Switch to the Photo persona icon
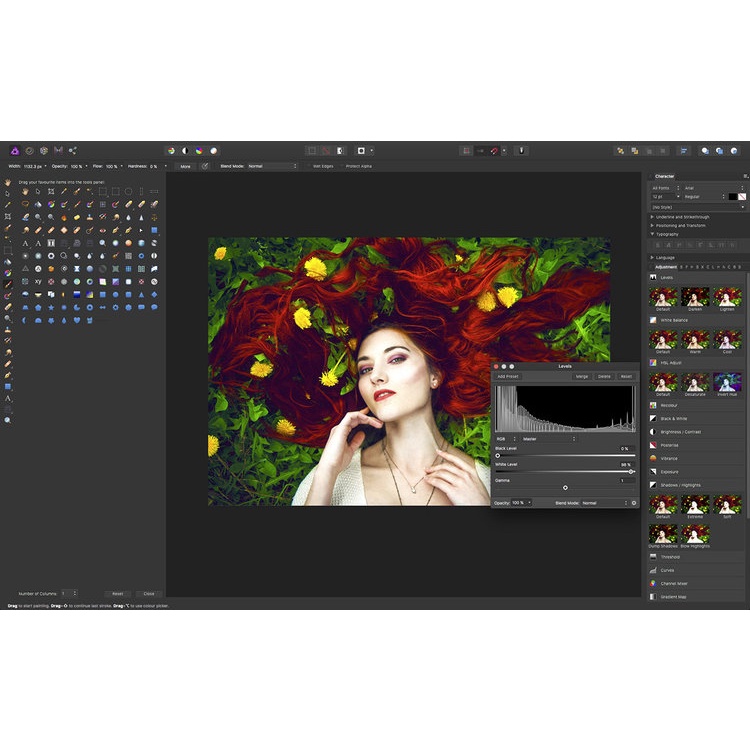 point(14,150)
